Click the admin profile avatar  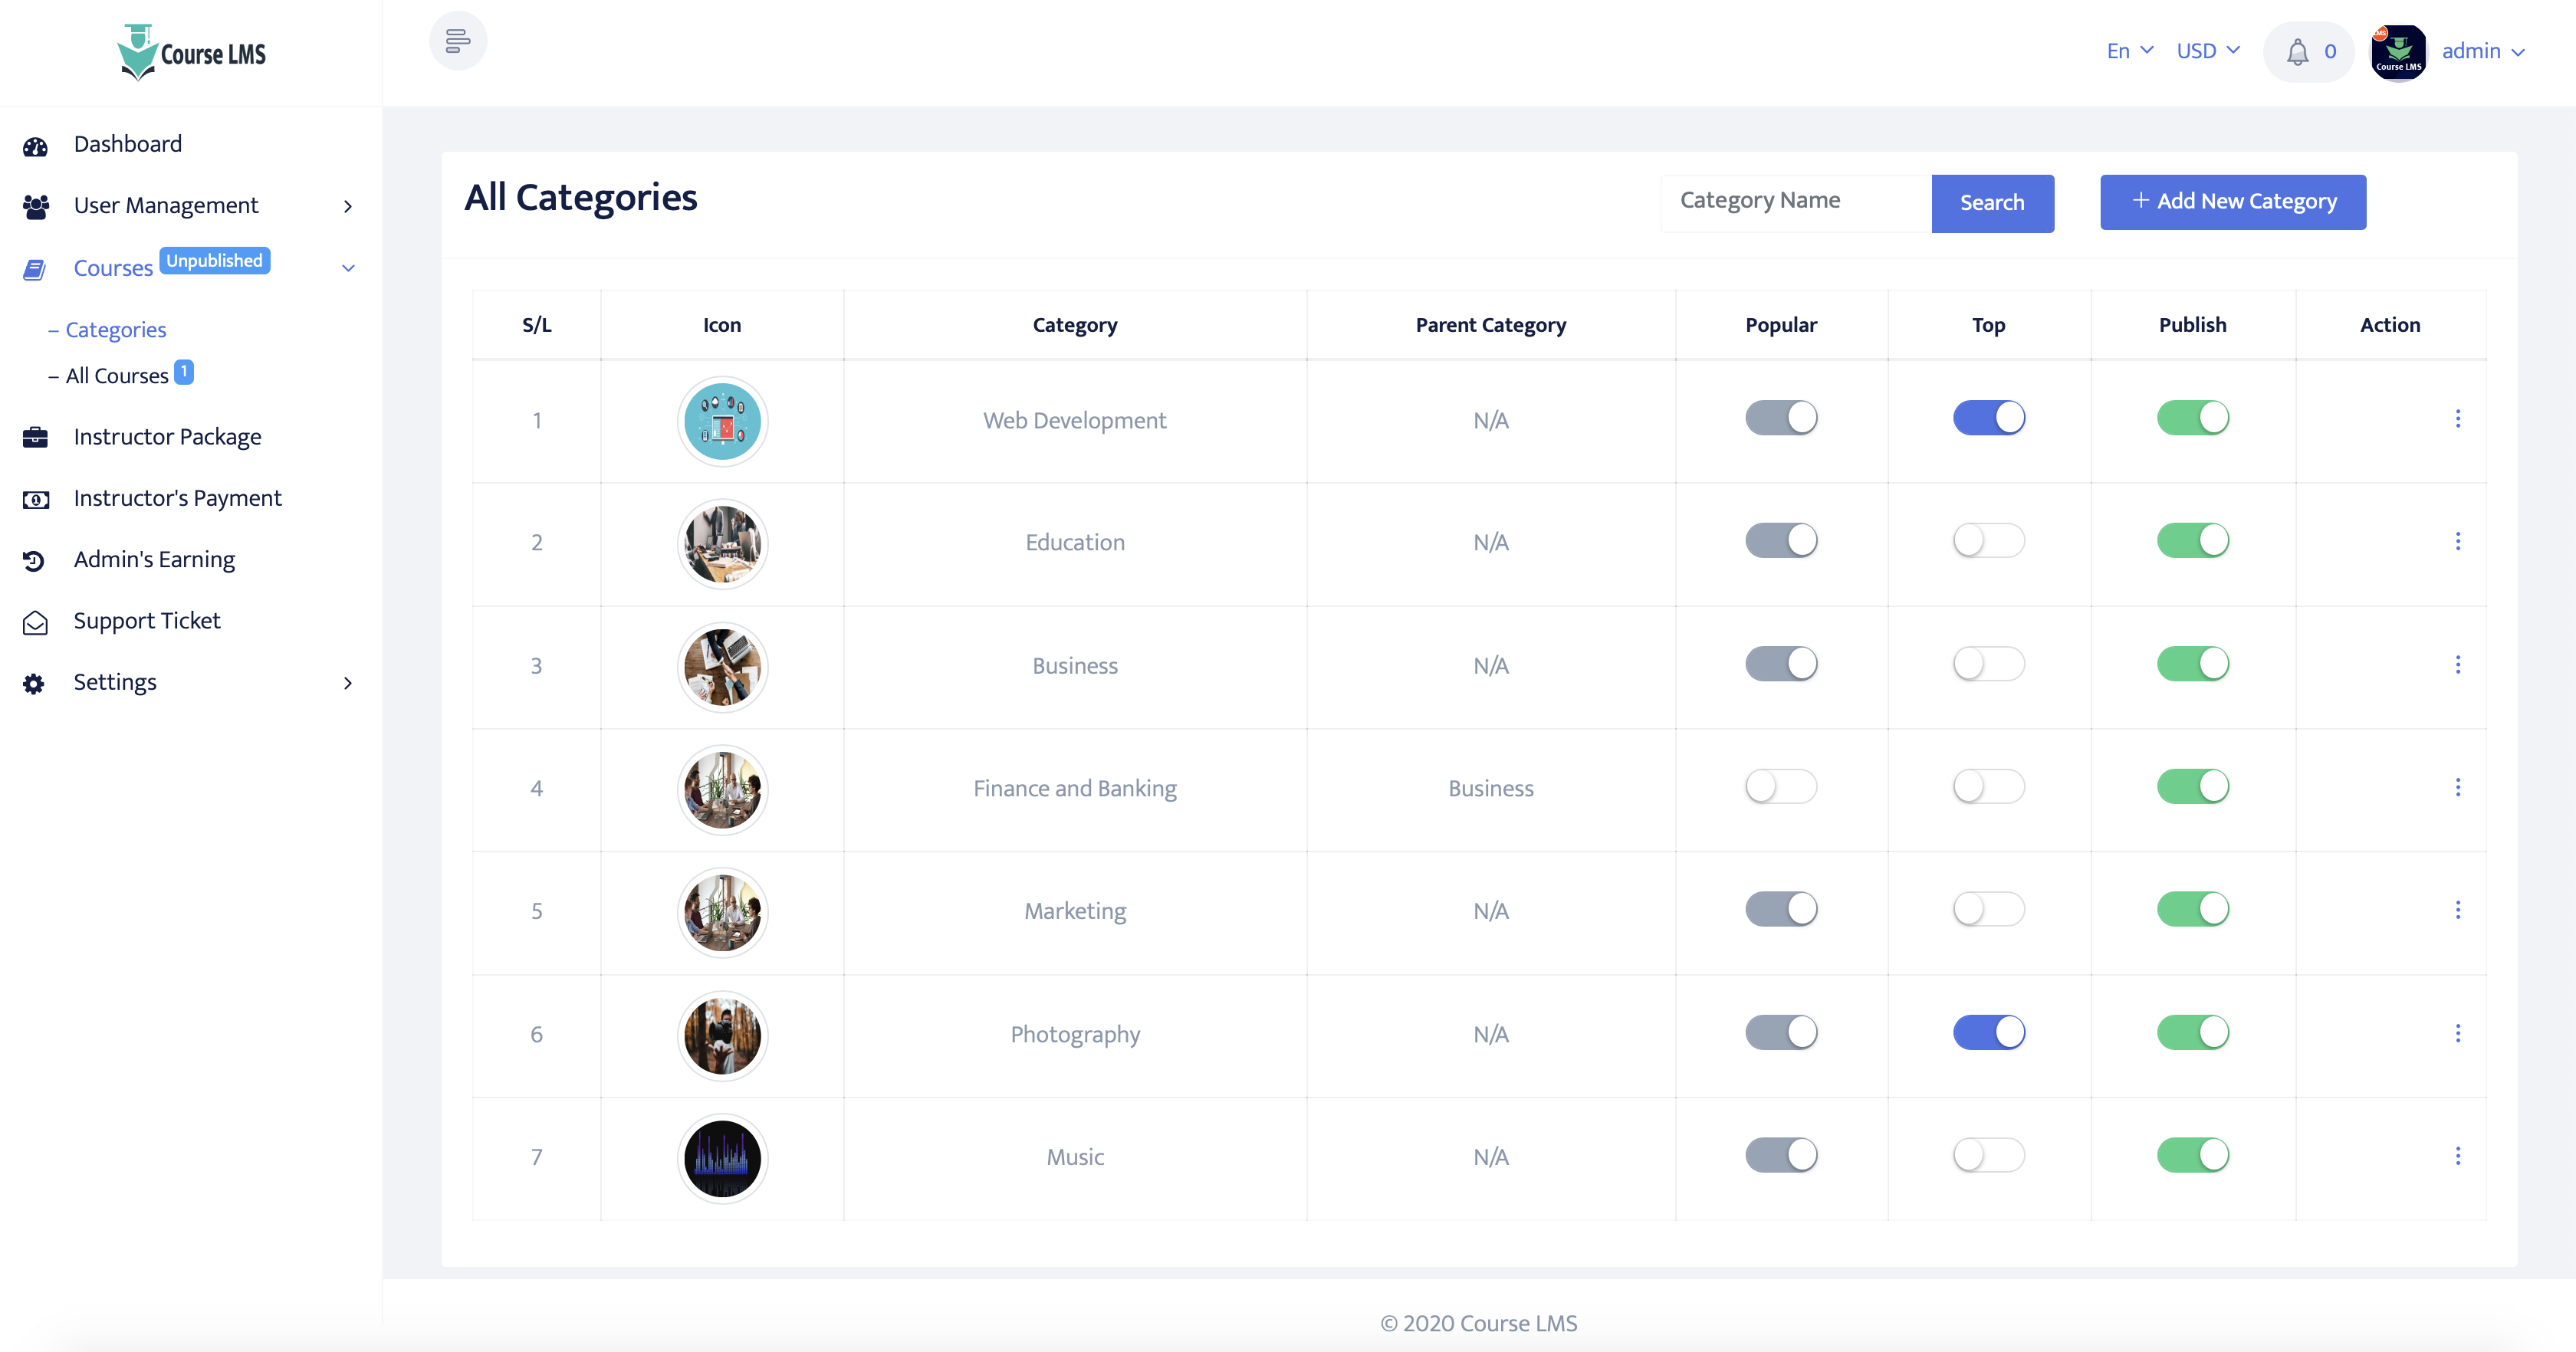(x=2398, y=52)
